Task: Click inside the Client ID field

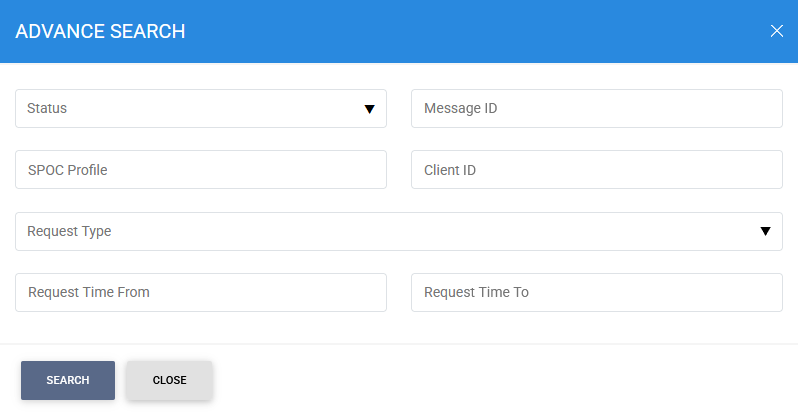Action: point(597,170)
